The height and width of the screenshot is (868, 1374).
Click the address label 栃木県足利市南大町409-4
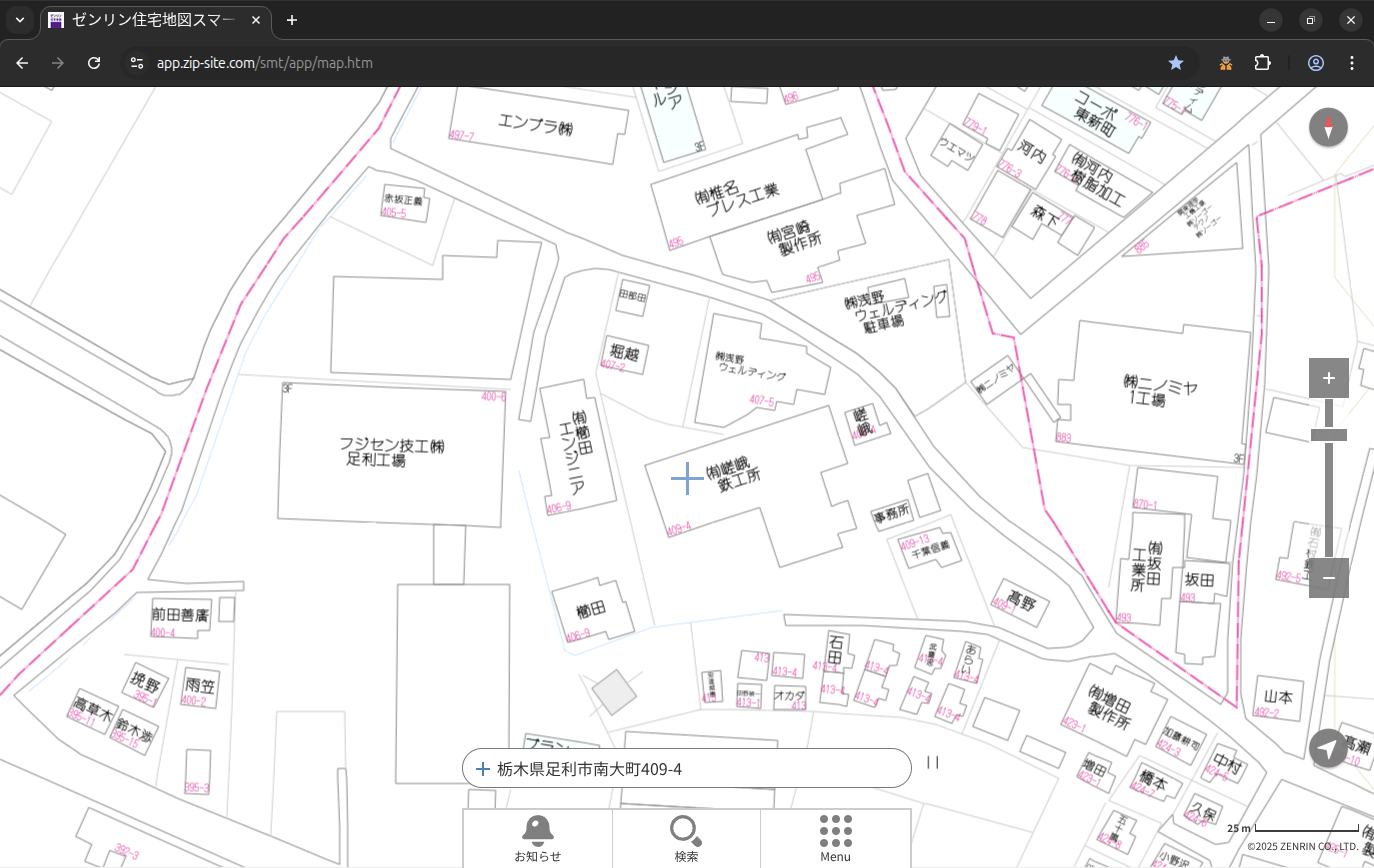(x=590, y=769)
